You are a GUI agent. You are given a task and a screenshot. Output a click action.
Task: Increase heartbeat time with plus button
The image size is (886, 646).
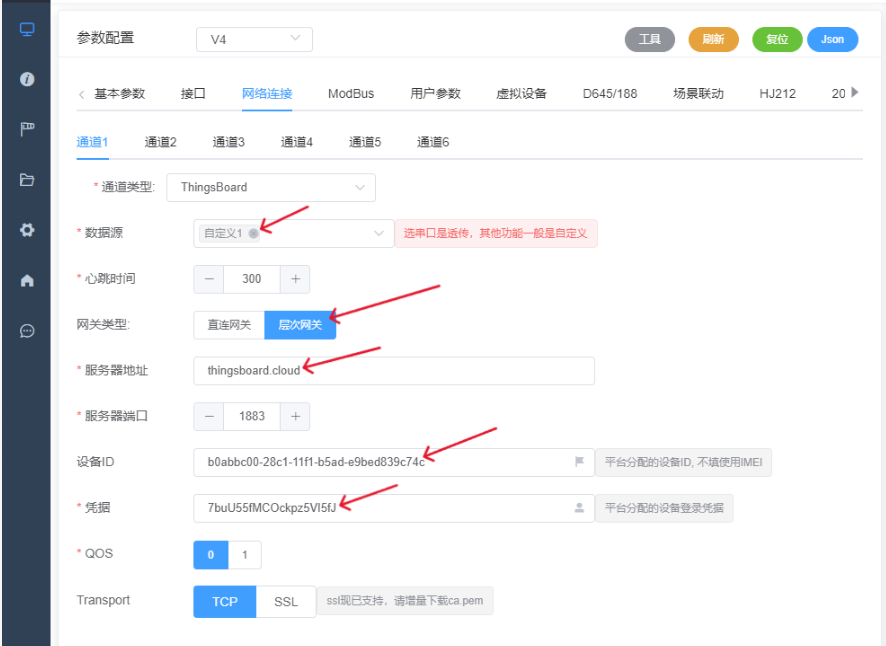click(295, 279)
